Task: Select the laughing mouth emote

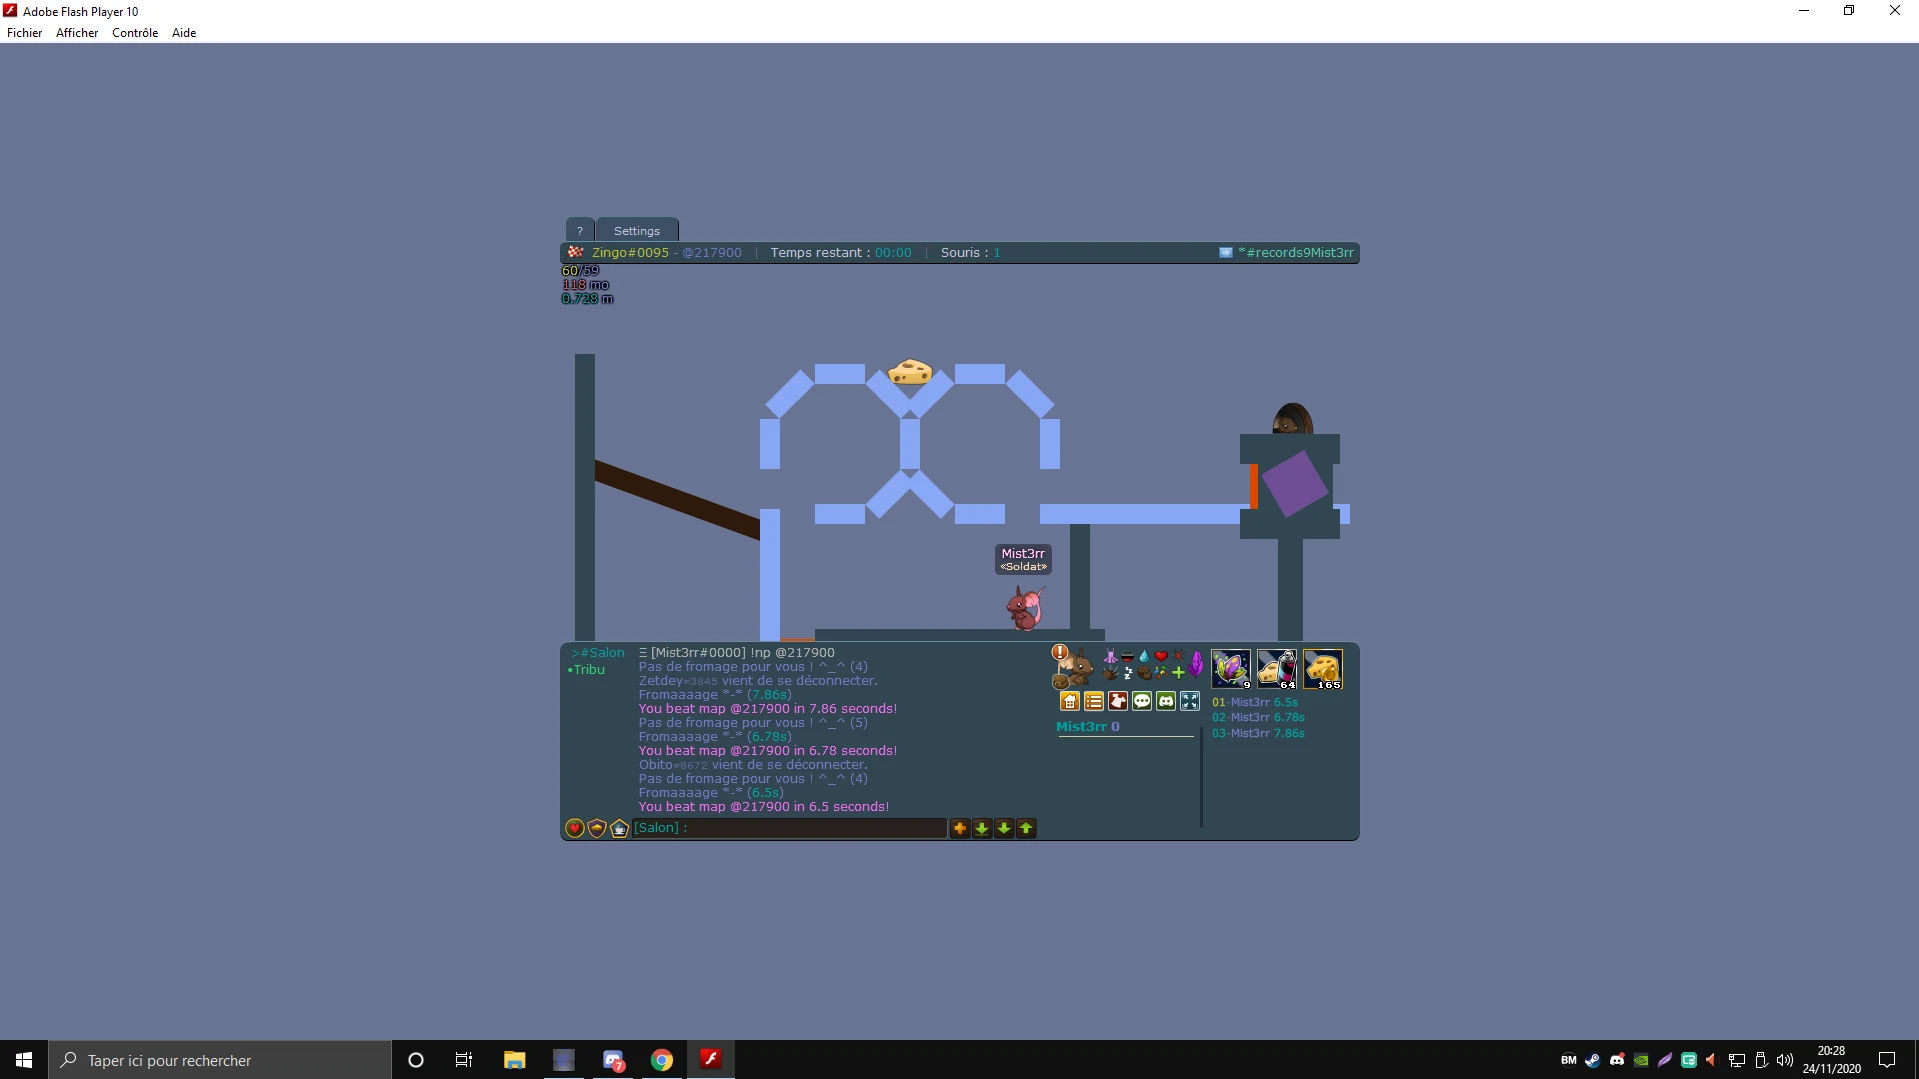Action: click(1127, 657)
